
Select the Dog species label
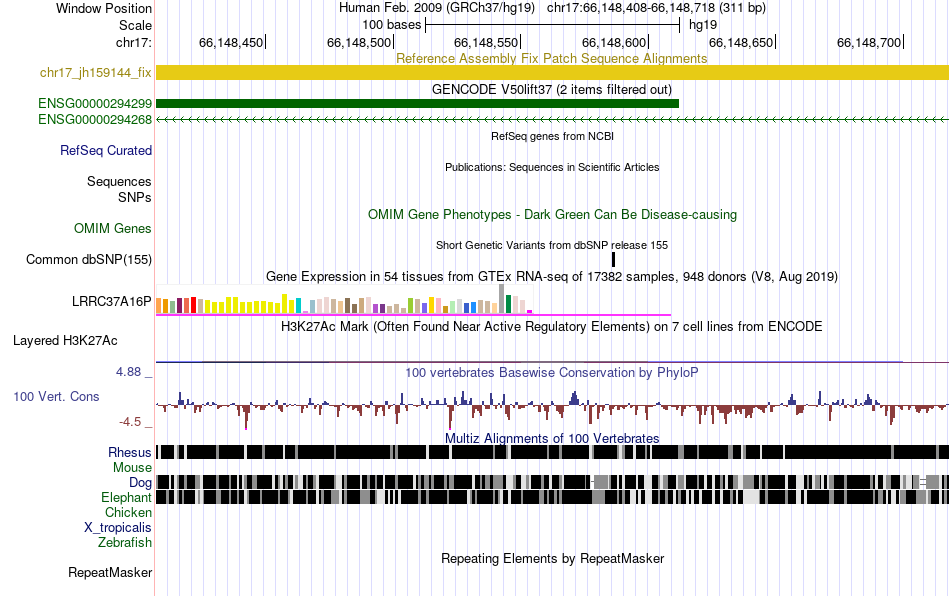pos(141,482)
